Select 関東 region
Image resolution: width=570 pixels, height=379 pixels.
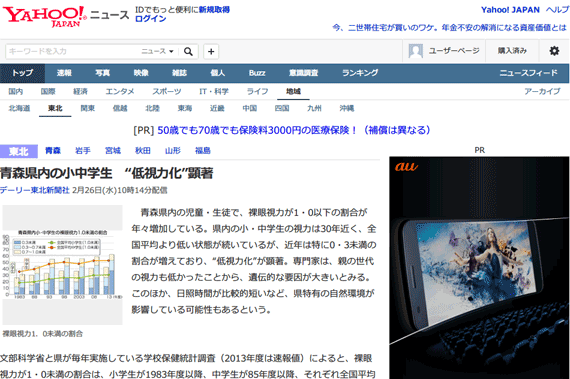click(x=88, y=108)
